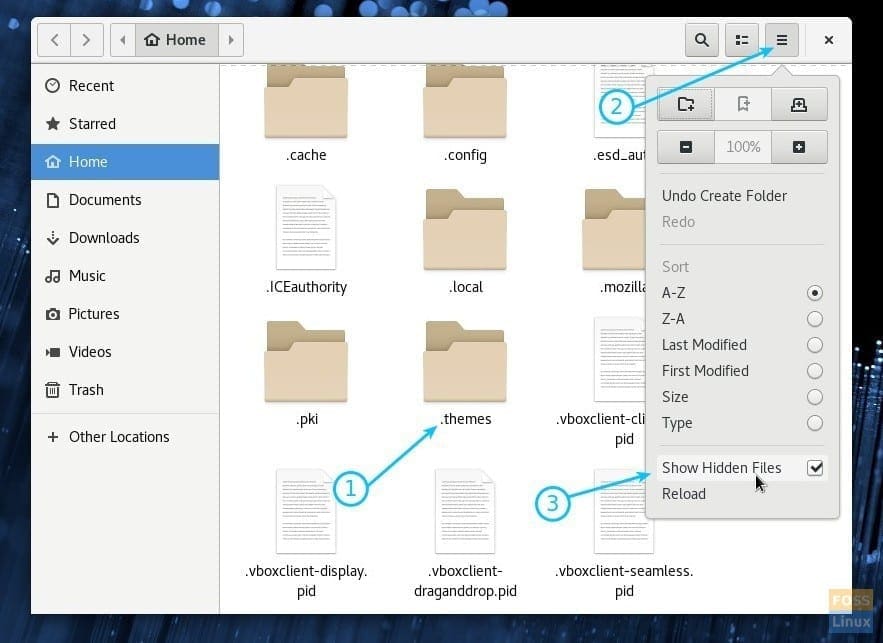Image resolution: width=883 pixels, height=643 pixels.
Task: Switch to list view icon
Action: point(742,40)
